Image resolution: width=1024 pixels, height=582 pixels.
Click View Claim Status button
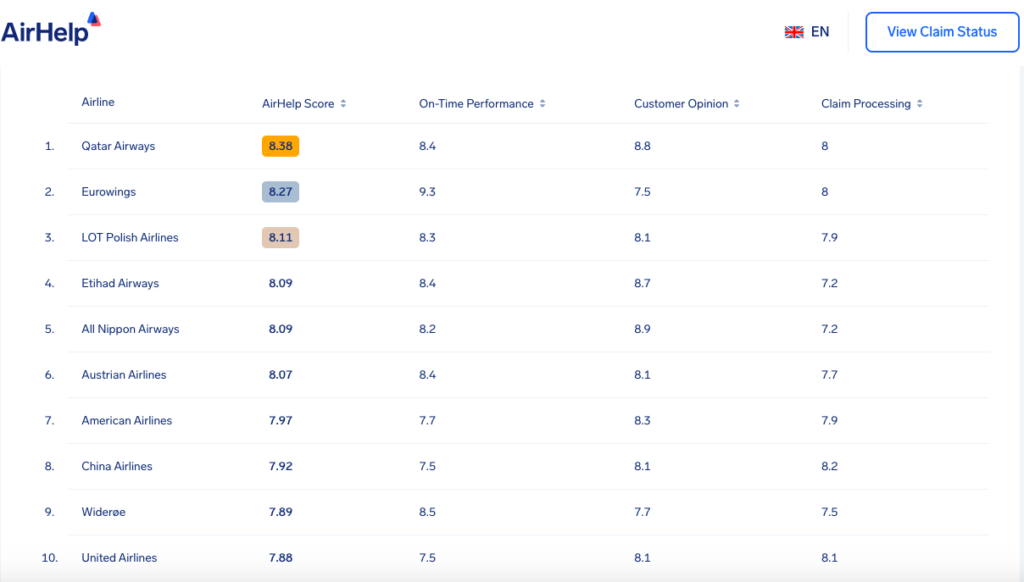click(x=942, y=32)
